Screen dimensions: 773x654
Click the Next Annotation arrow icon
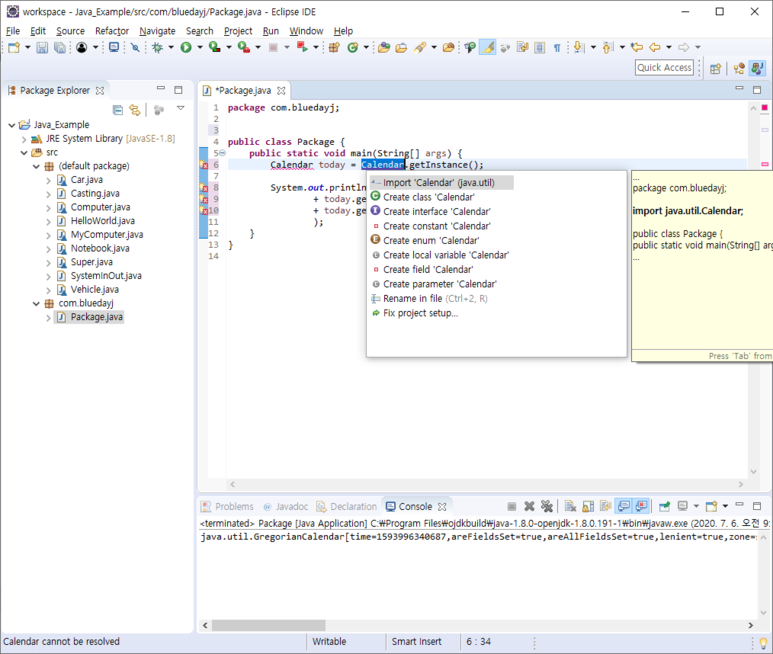point(579,47)
